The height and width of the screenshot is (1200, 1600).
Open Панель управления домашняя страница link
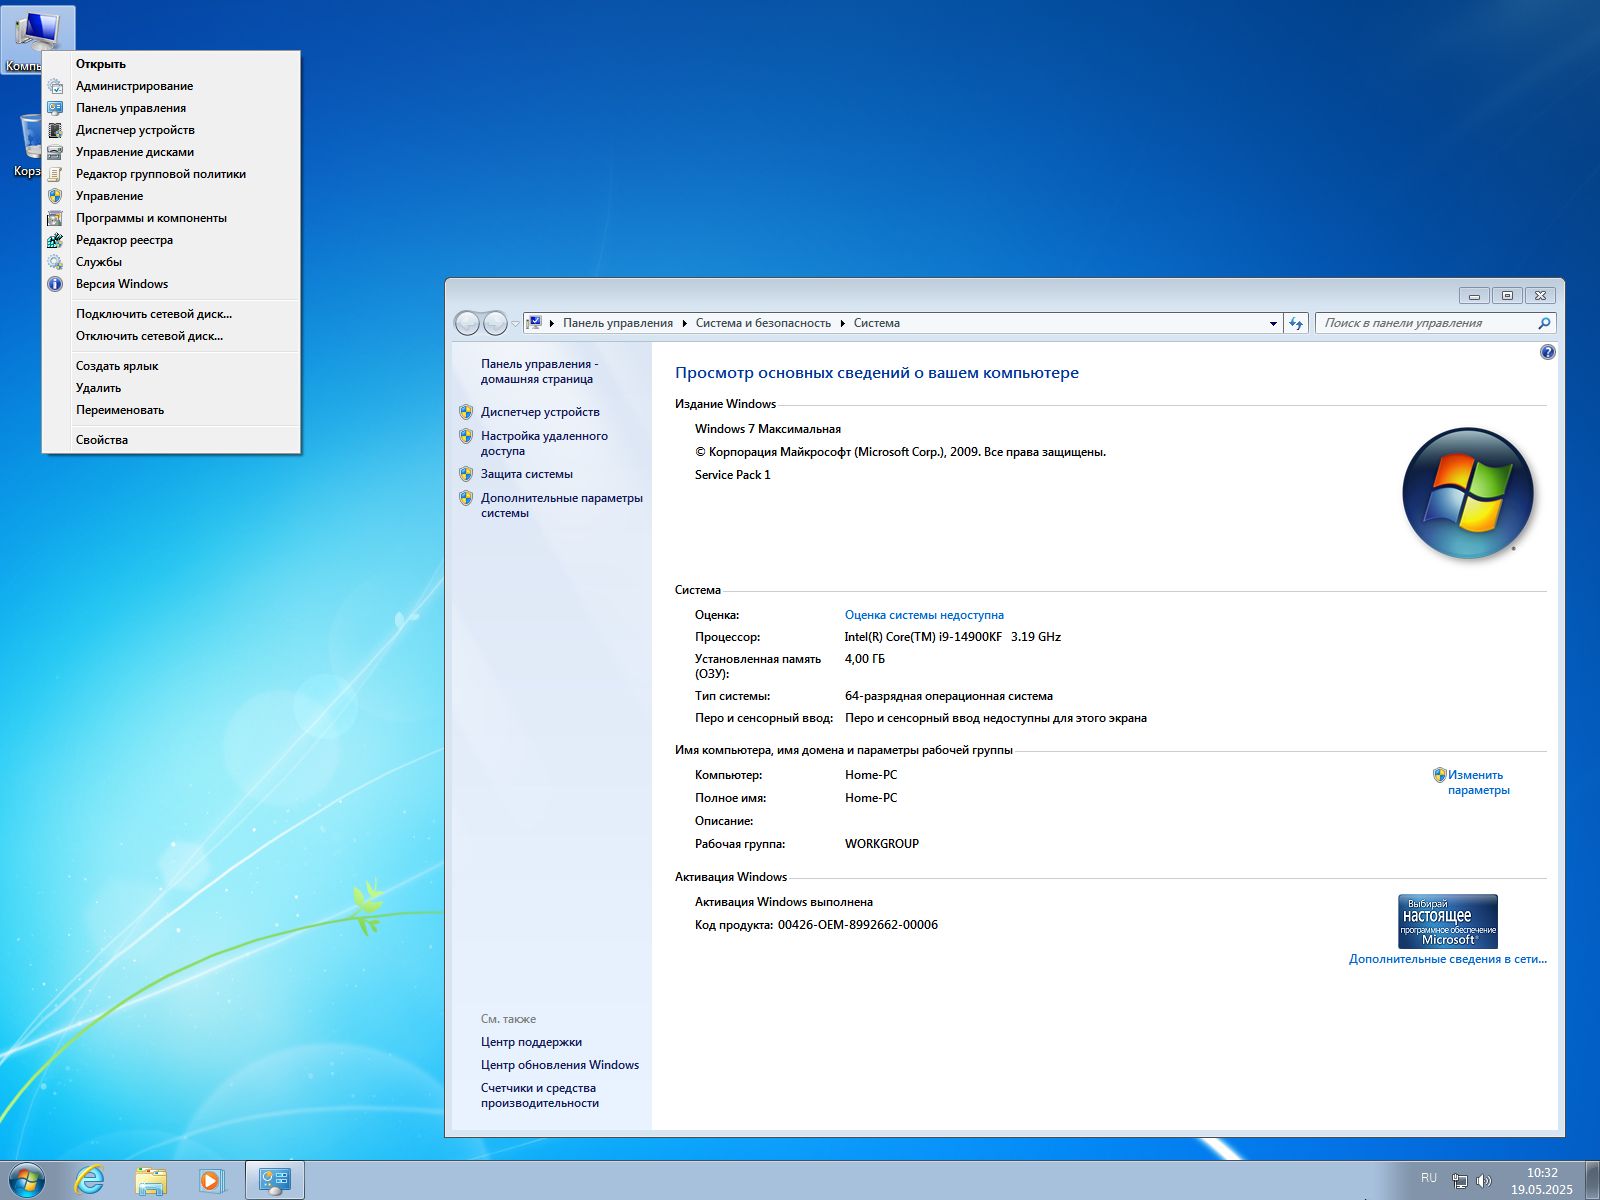pos(539,371)
